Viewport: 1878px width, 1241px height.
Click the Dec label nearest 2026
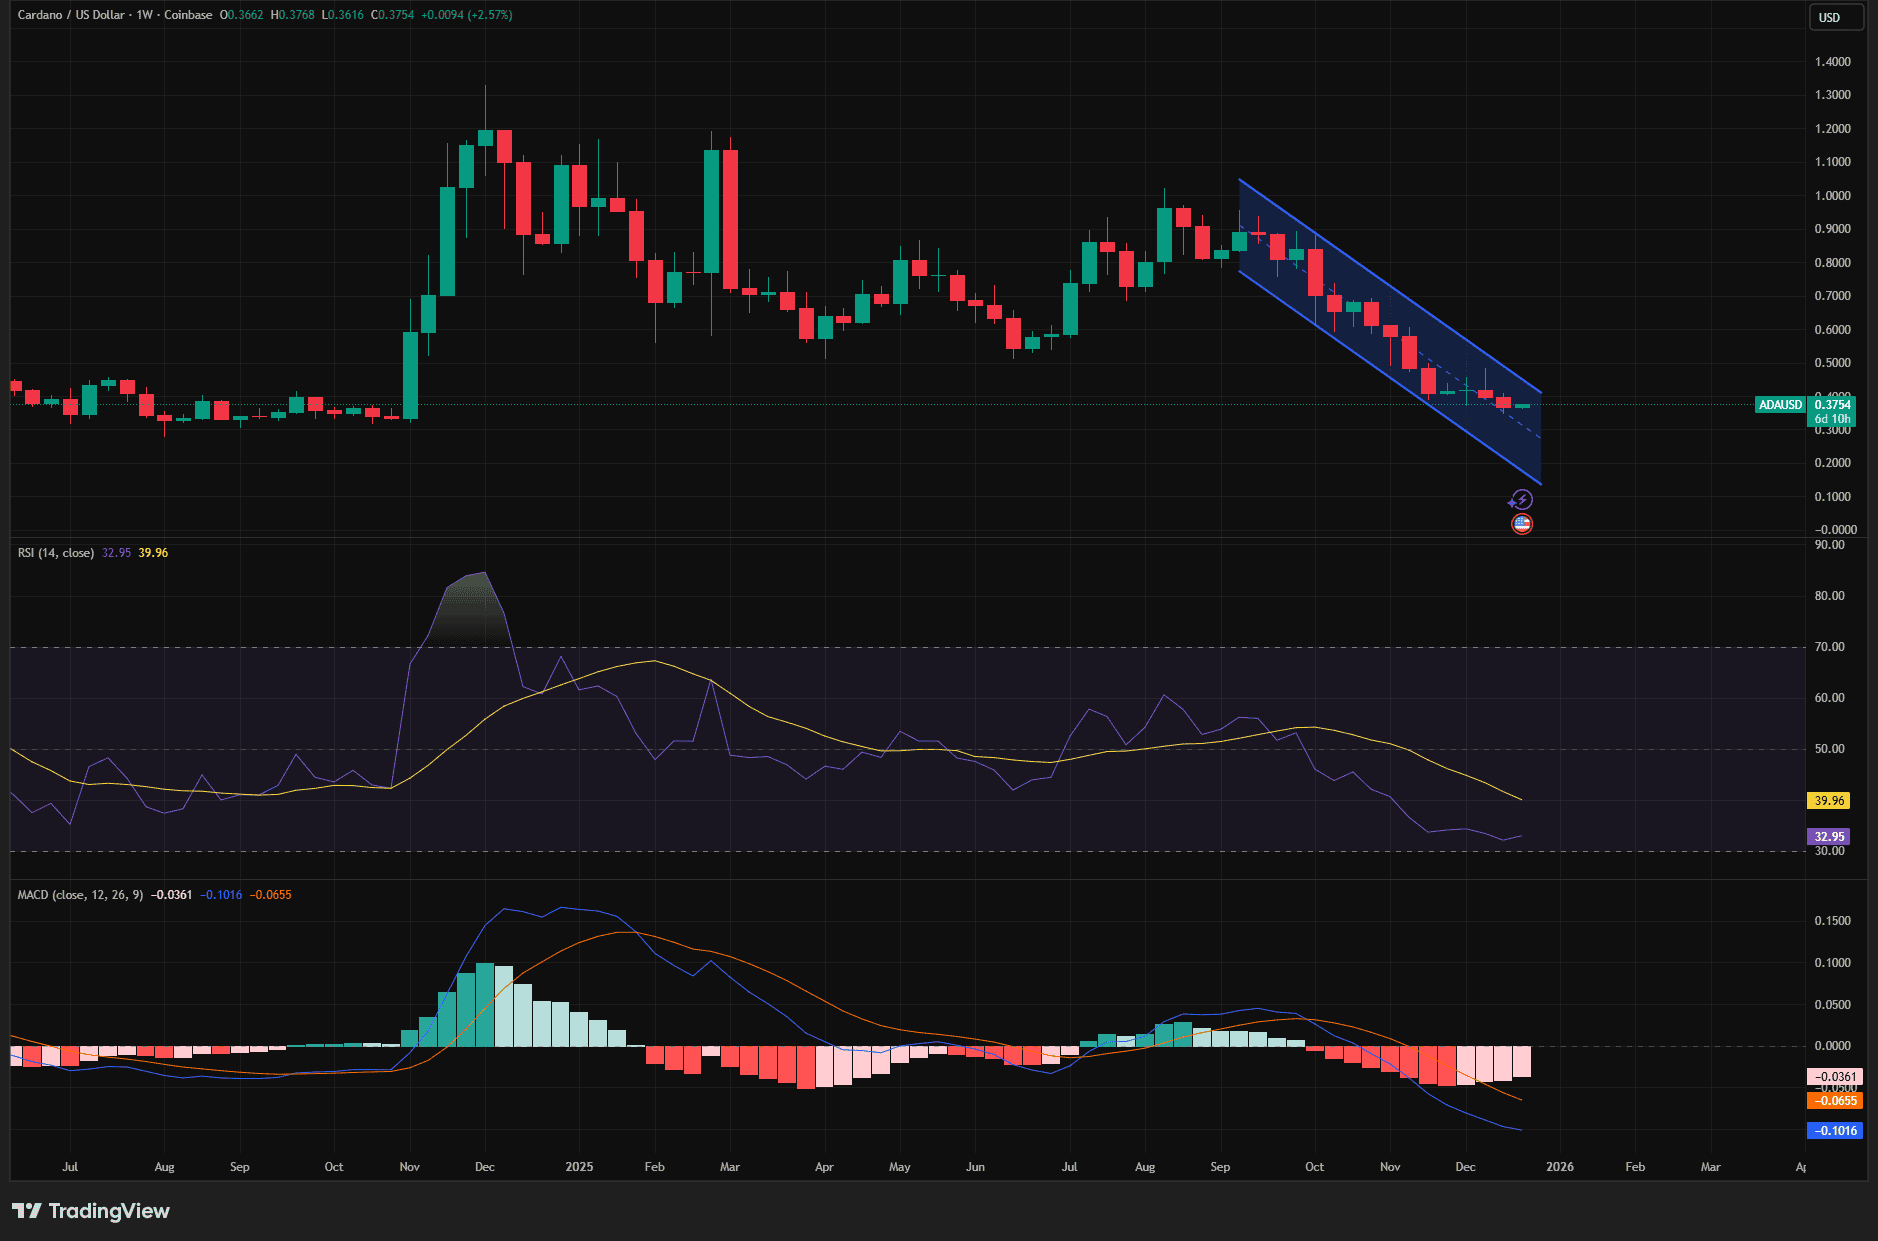pos(1465,1167)
